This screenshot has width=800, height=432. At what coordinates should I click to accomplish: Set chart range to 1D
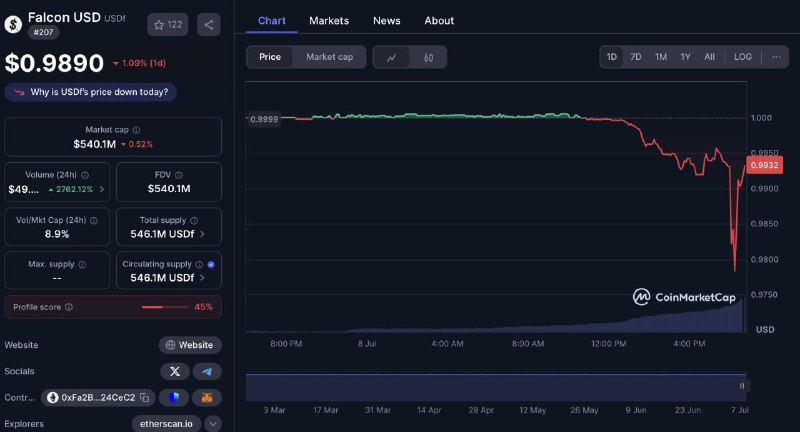[x=612, y=57]
